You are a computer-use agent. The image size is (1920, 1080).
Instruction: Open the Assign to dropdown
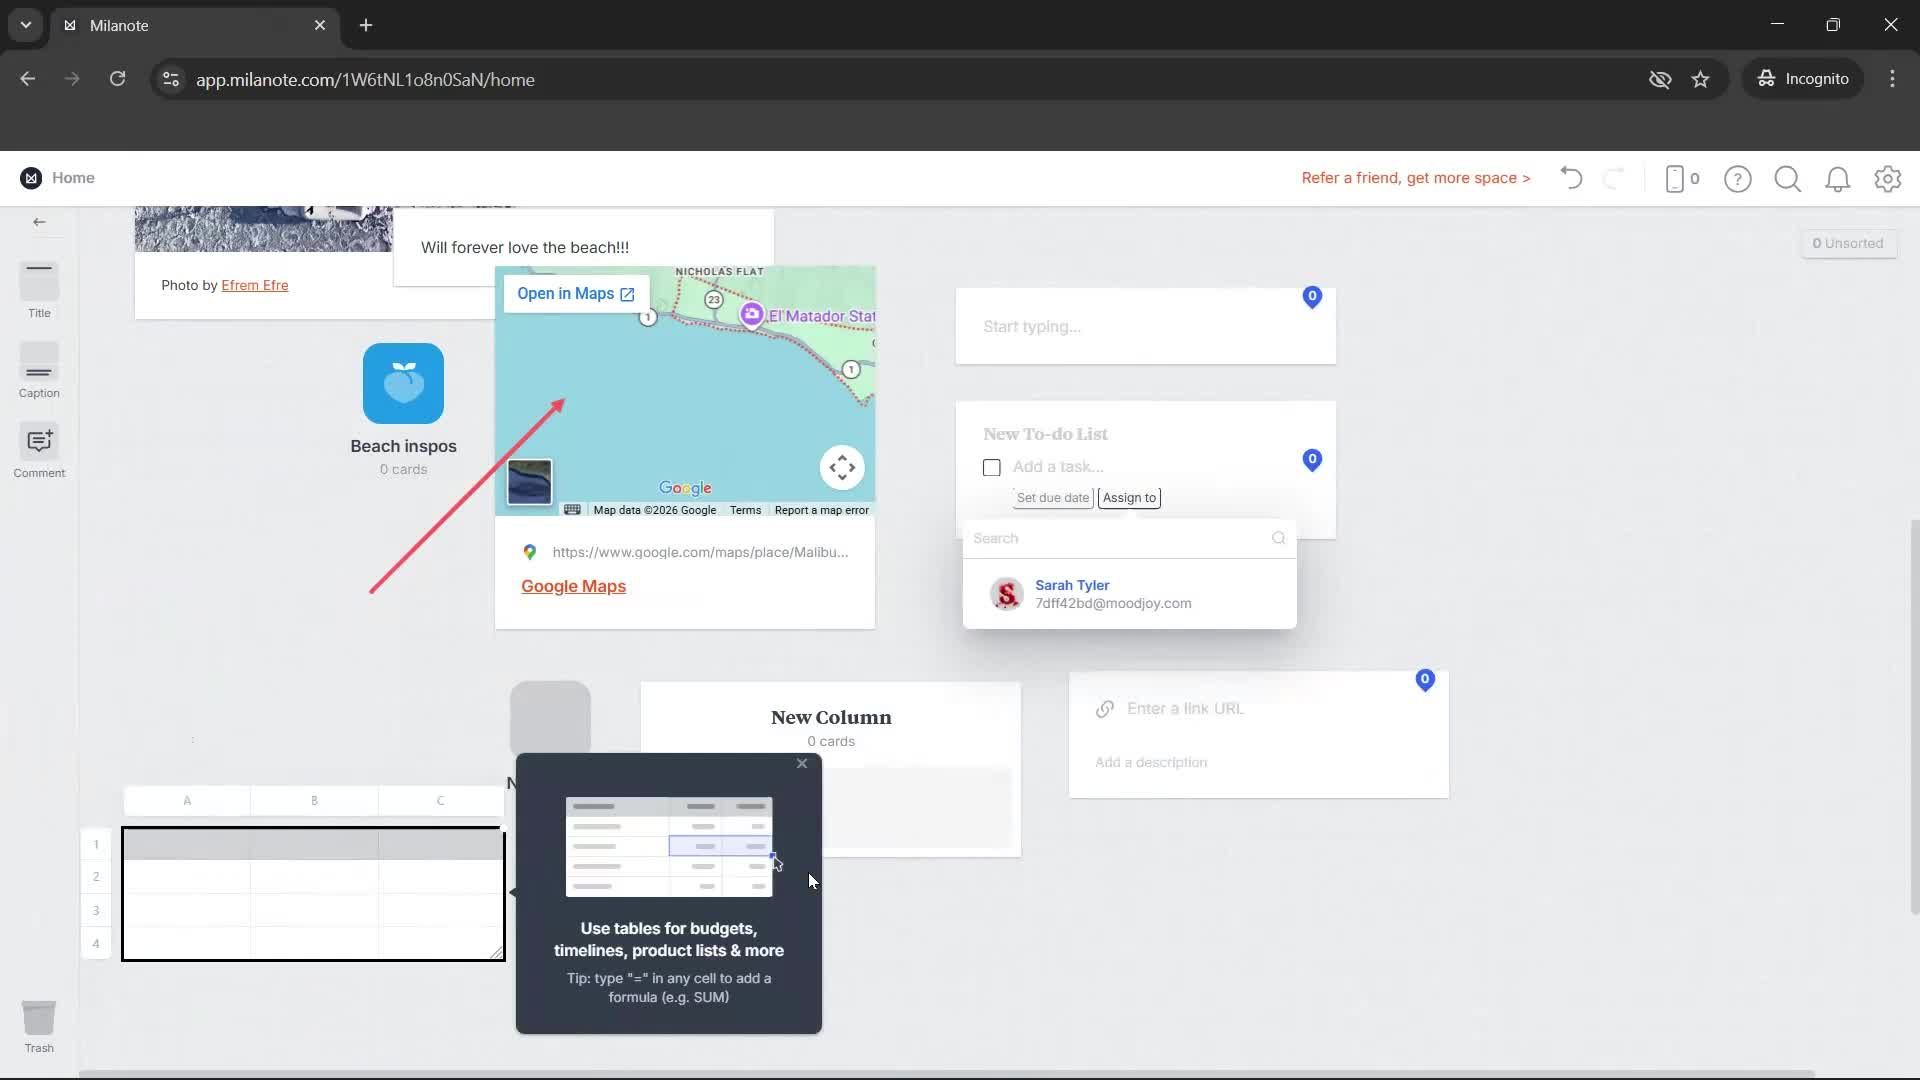coord(1129,498)
